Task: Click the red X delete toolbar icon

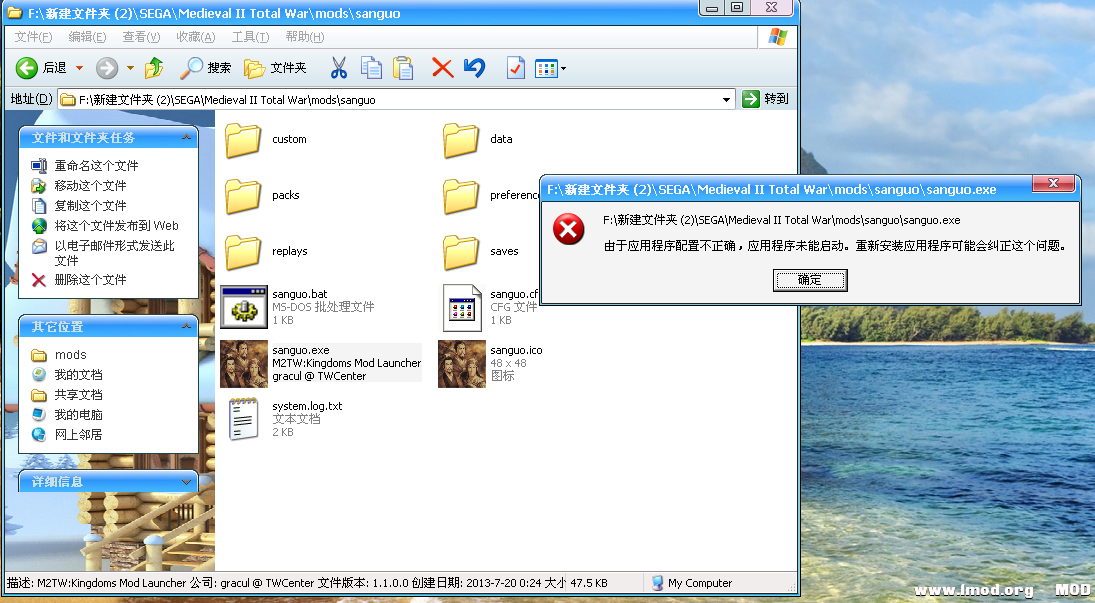Action: pos(443,68)
